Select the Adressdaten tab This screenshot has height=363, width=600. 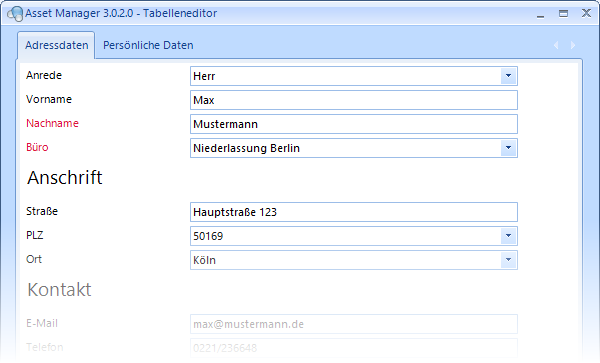point(57,45)
